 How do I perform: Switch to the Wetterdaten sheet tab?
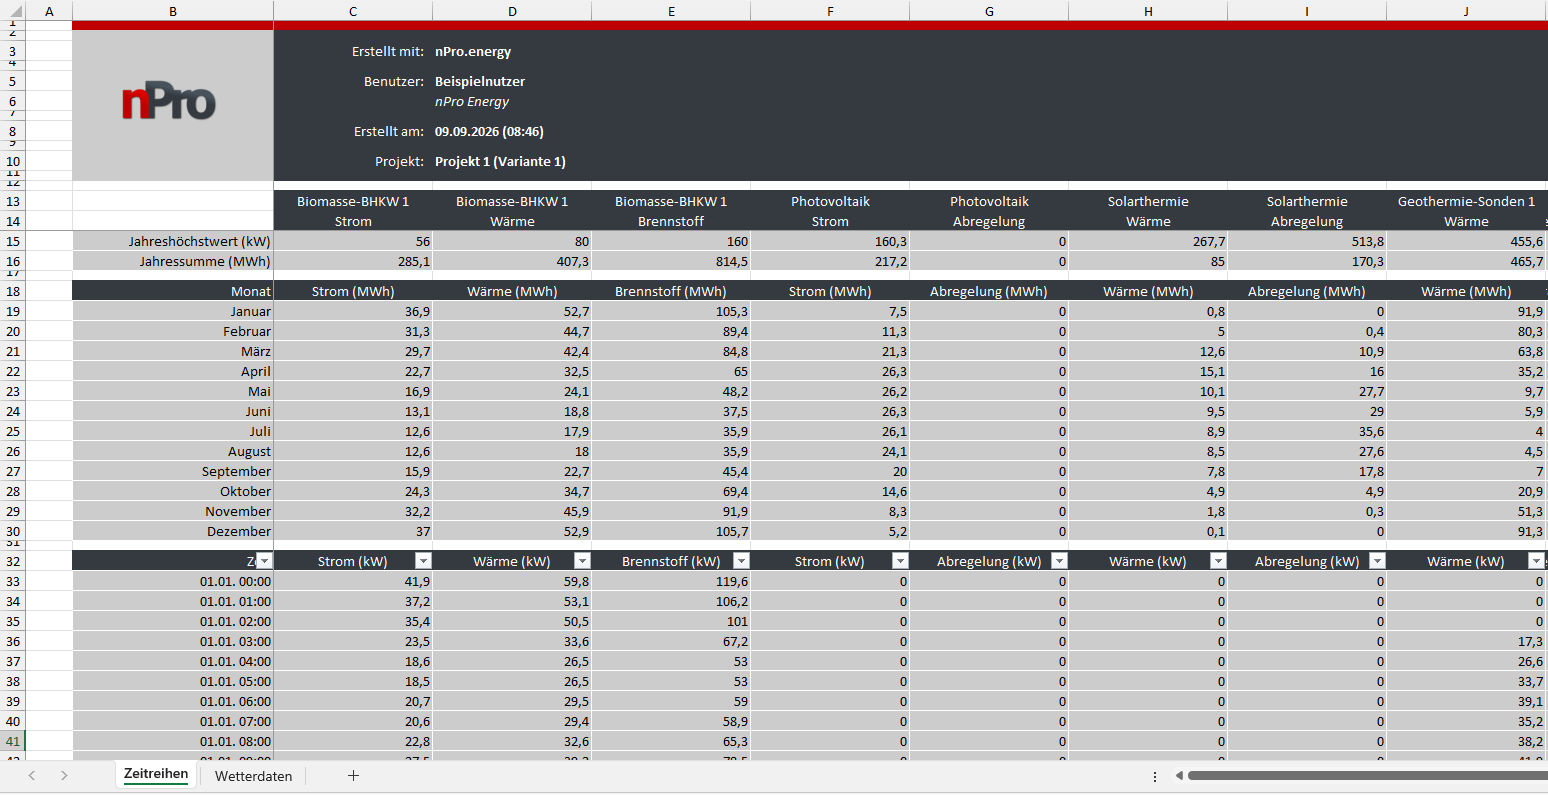(x=254, y=776)
